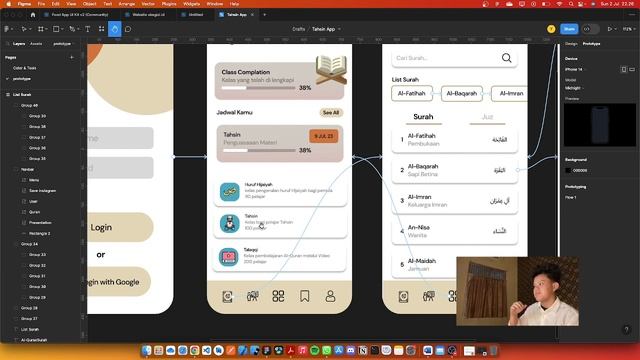Viewport: 640px width, 360px height.
Task: Open the Pen tool dropdown arrow
Action: click(78, 29)
